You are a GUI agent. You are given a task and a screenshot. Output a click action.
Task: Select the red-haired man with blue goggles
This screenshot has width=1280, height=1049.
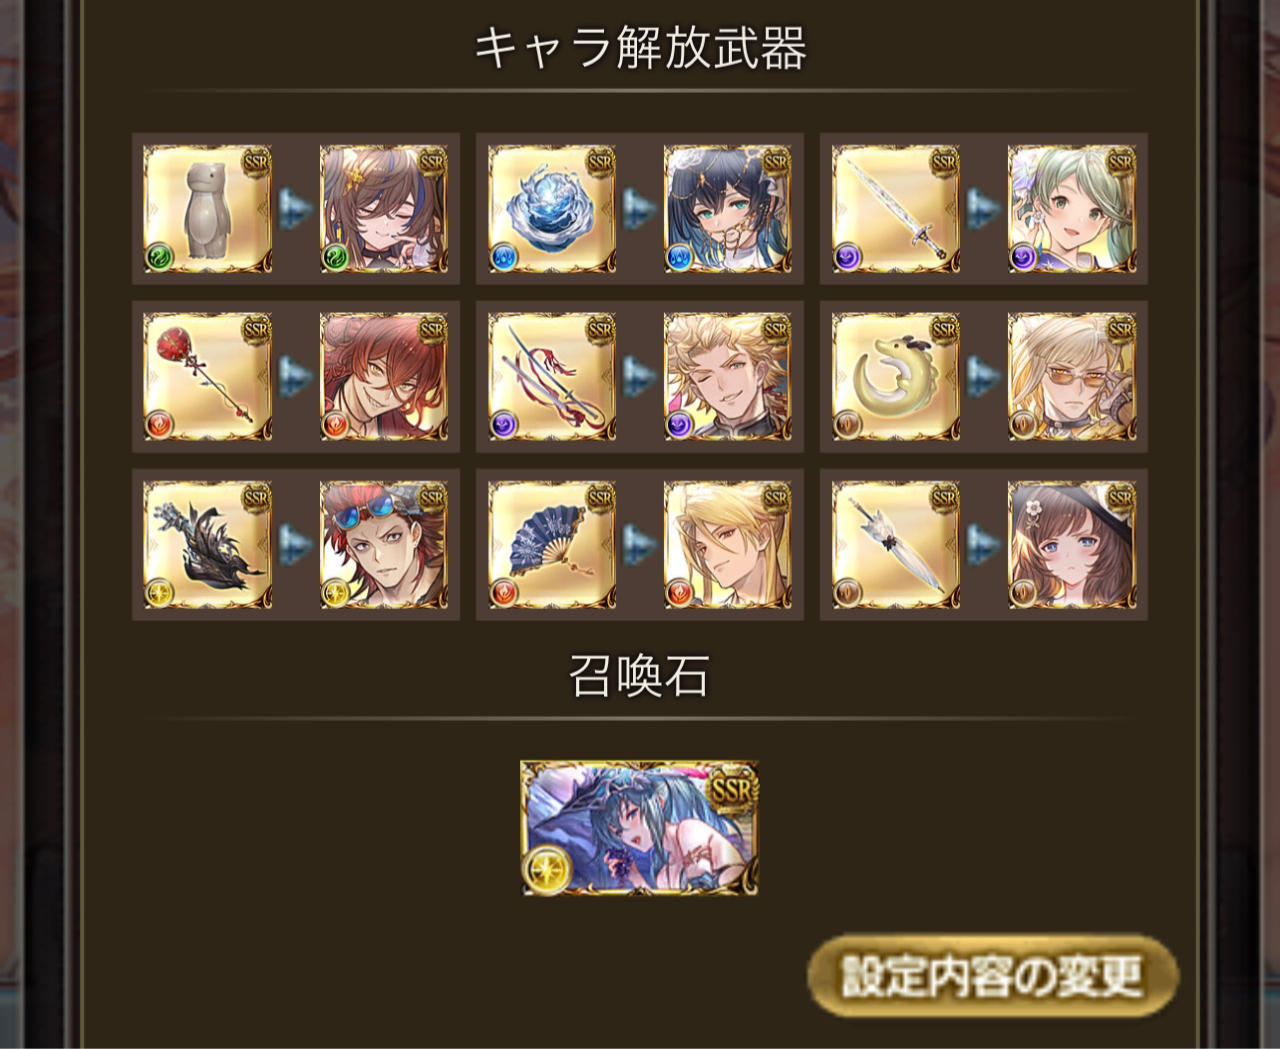[x=384, y=545]
